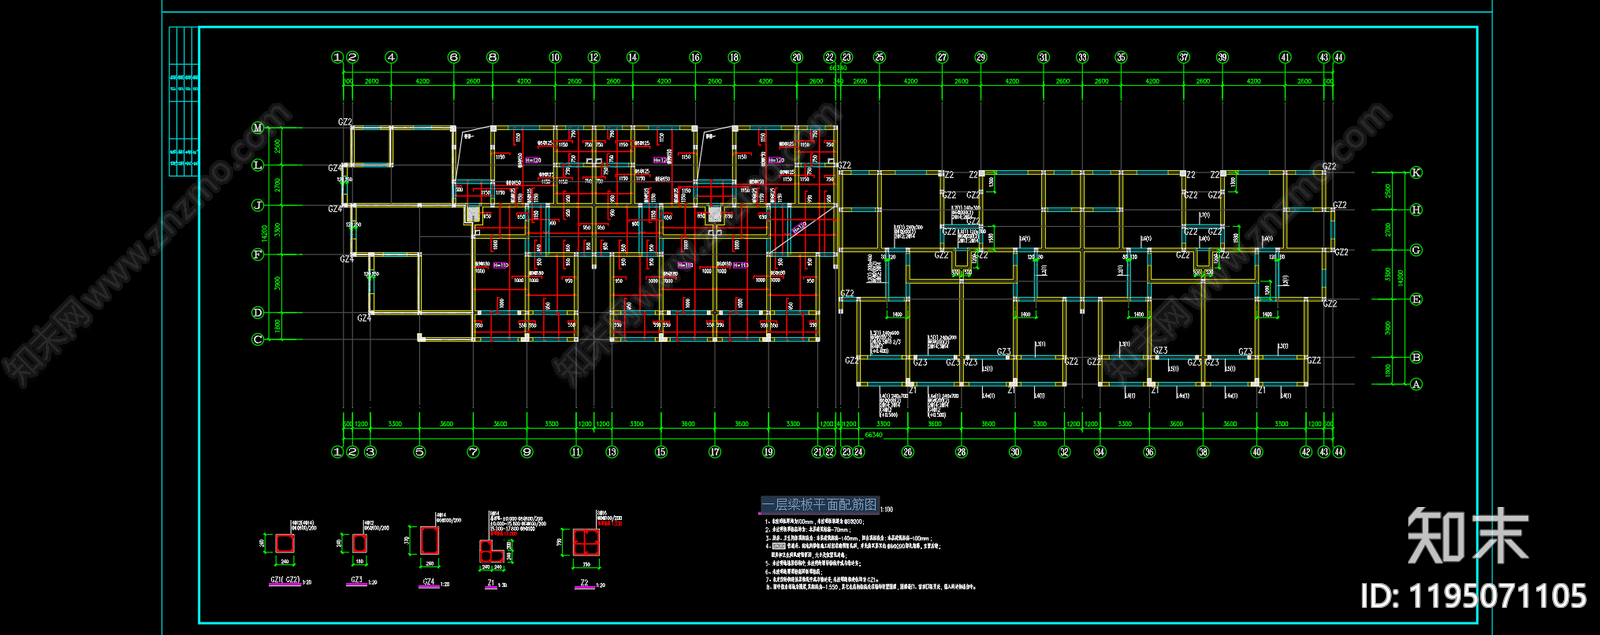Click grid axis bubble B
1600x635 pixels.
click(x=1416, y=357)
